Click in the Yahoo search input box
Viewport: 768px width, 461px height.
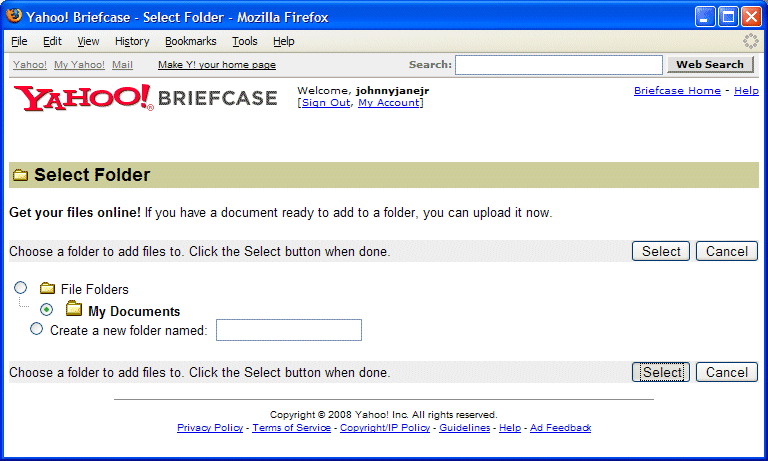(x=558, y=65)
